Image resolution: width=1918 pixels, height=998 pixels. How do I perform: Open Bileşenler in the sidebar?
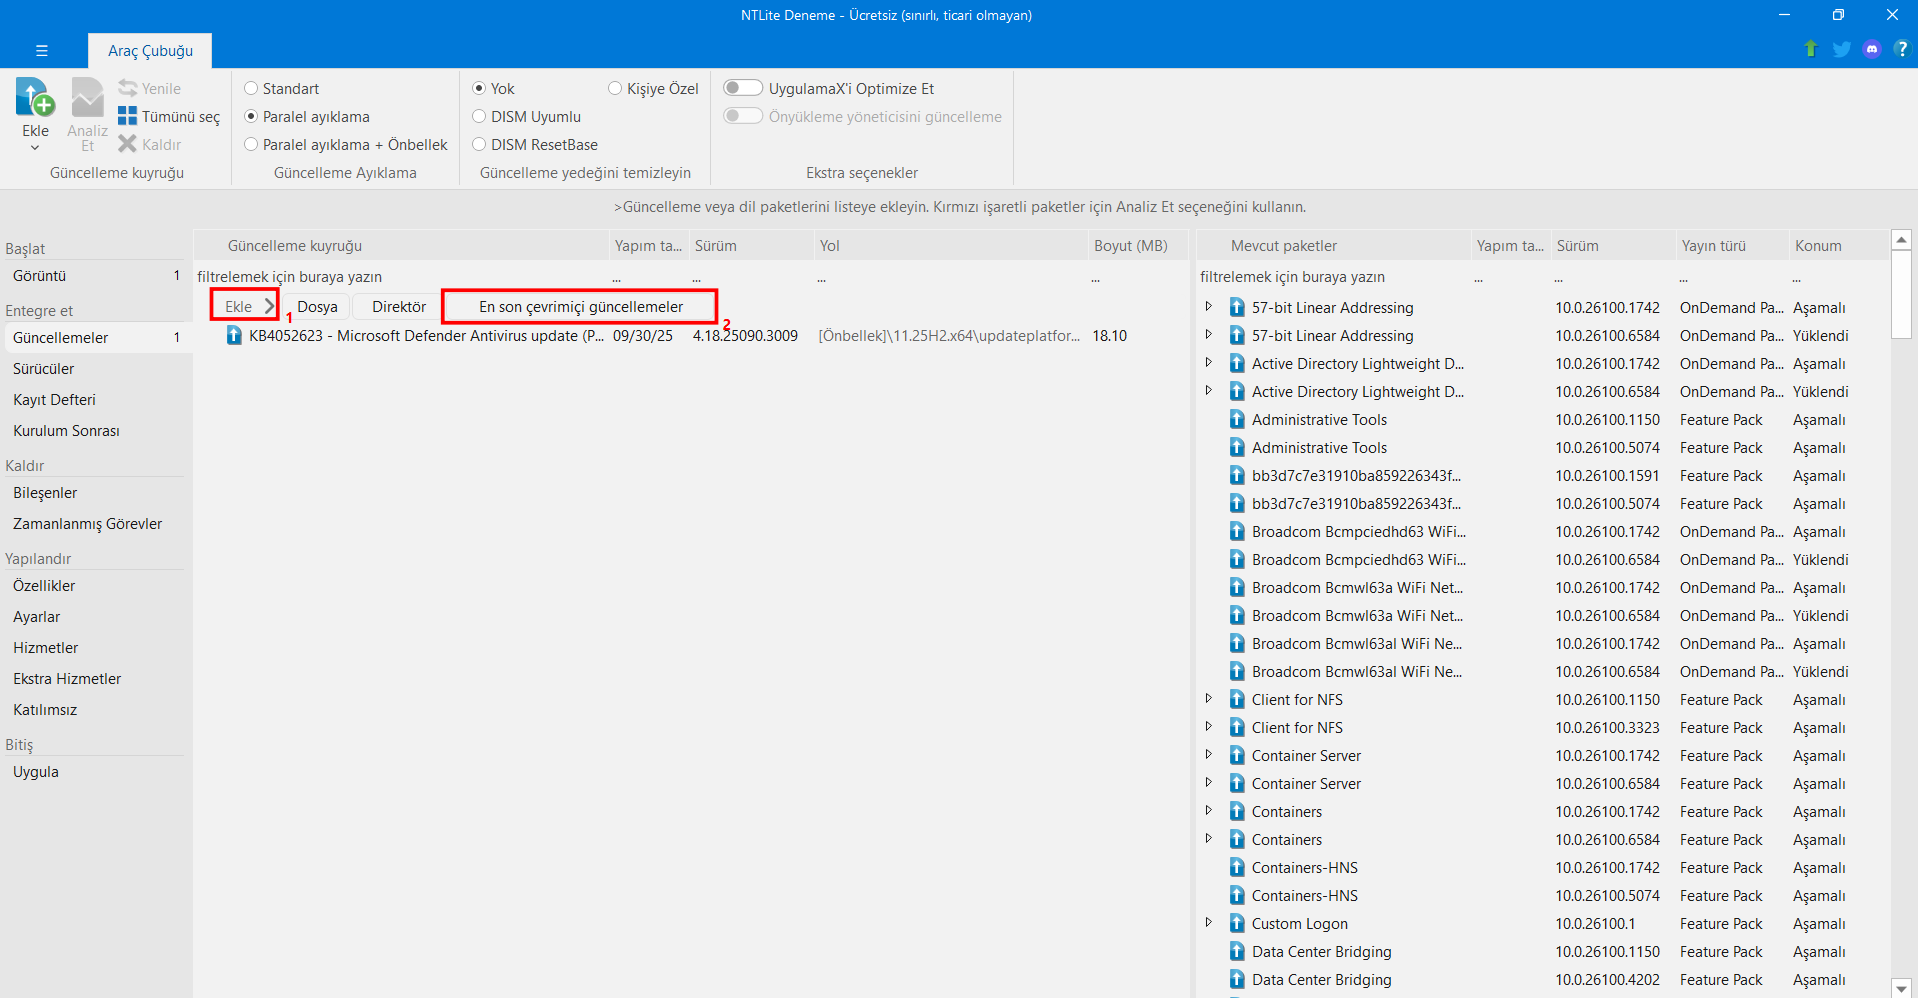96,493
